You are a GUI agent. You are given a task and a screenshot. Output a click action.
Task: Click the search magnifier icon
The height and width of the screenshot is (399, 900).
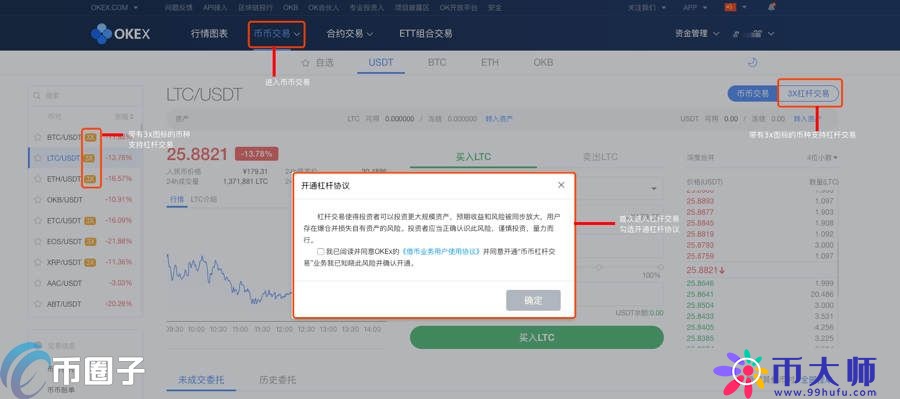click(x=37, y=96)
